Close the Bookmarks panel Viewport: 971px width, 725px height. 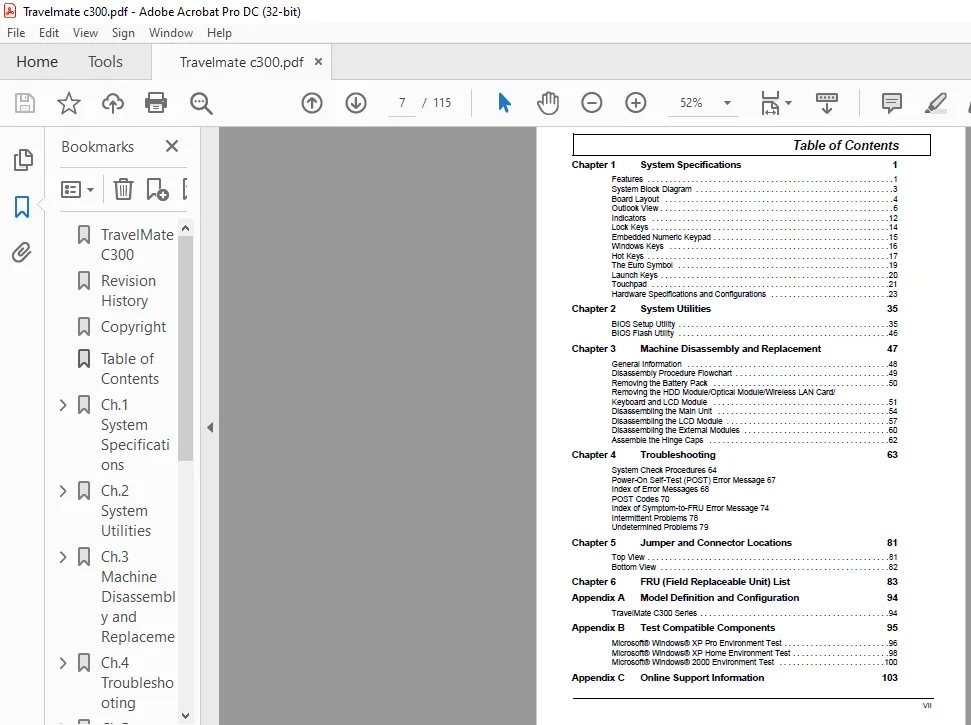pos(172,146)
